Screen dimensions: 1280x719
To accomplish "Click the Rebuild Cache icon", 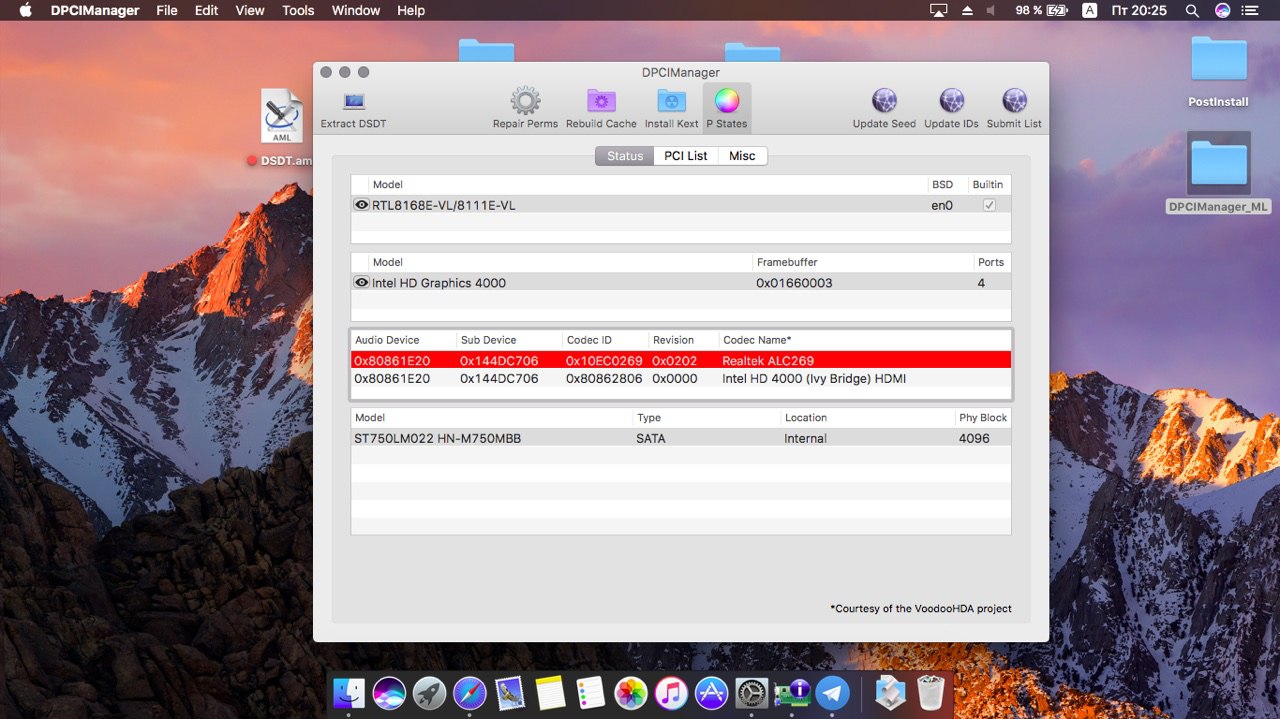I will 601,102.
